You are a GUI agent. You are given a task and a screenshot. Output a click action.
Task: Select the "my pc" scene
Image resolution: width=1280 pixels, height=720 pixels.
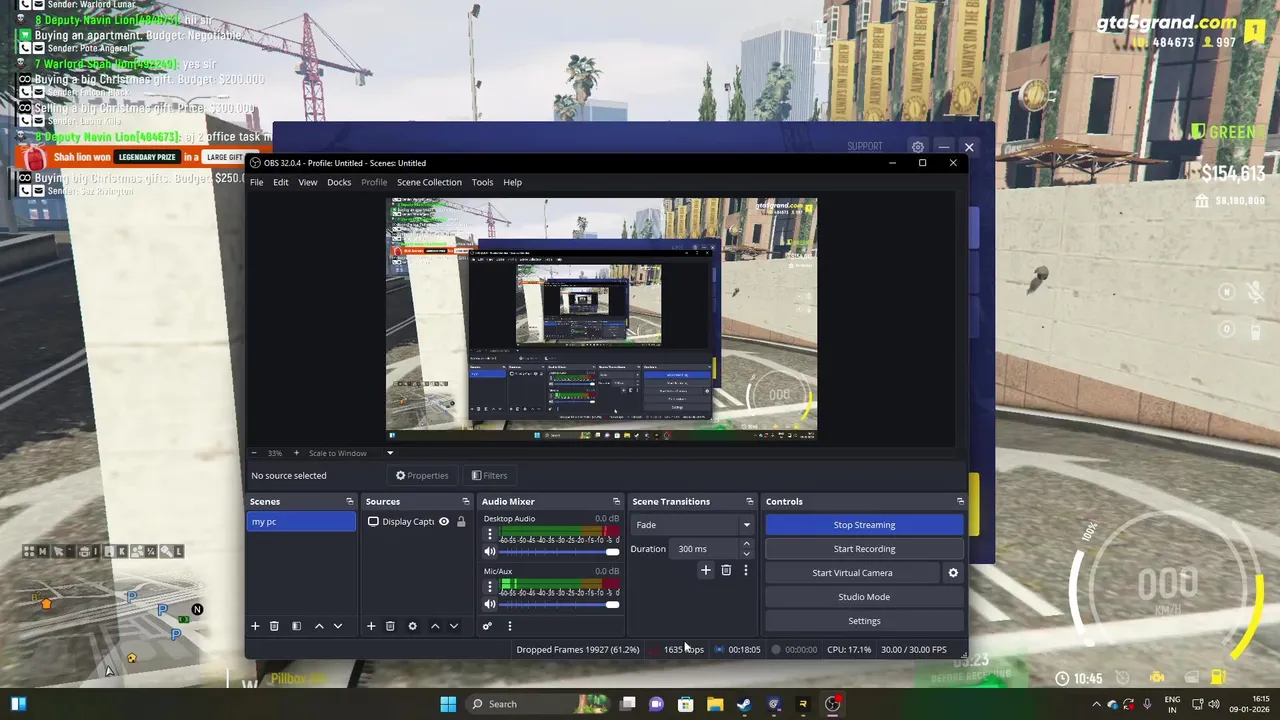(x=301, y=522)
